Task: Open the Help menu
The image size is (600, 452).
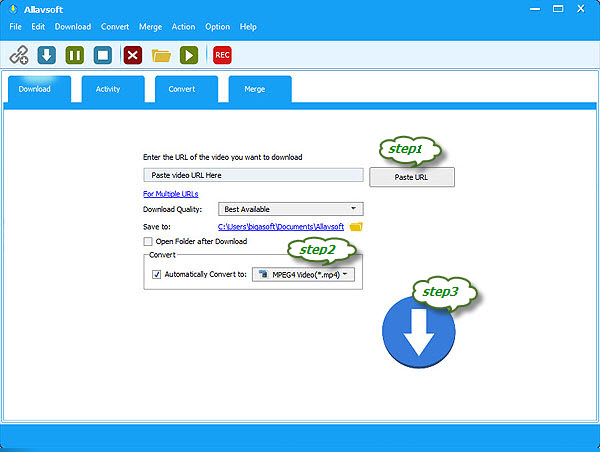Action: (248, 27)
